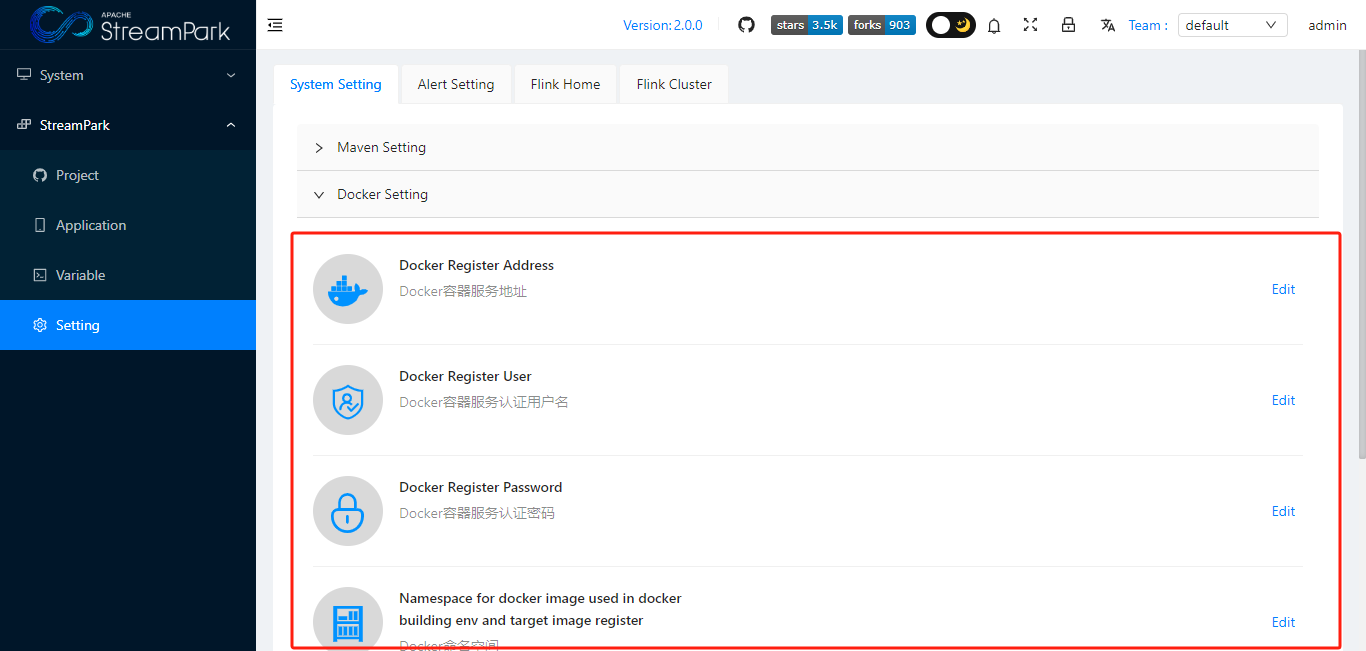This screenshot has width=1366, height=651.
Task: Collapse the sidebar with the hamburger toggle
Action: [275, 25]
